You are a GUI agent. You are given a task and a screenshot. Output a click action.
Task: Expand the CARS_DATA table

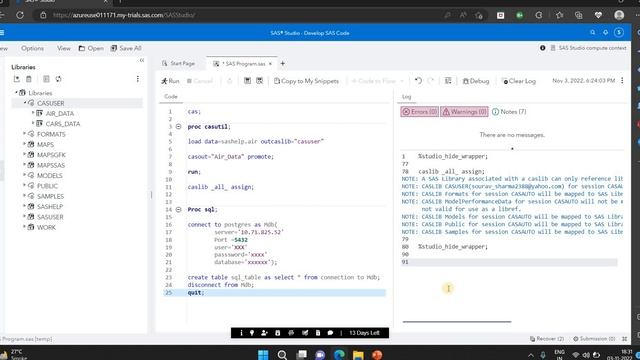[x=33, y=123]
